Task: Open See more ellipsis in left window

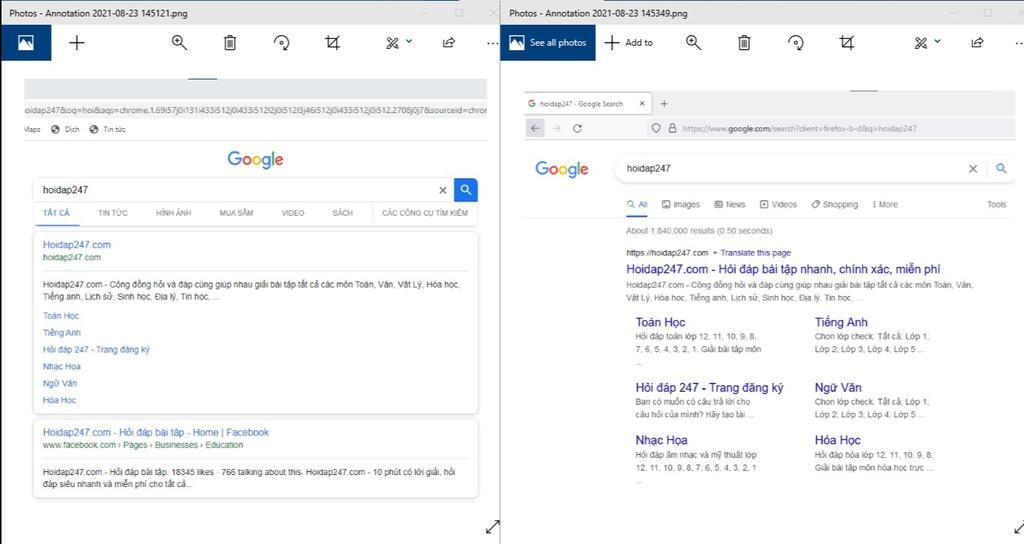Action: tap(492, 43)
